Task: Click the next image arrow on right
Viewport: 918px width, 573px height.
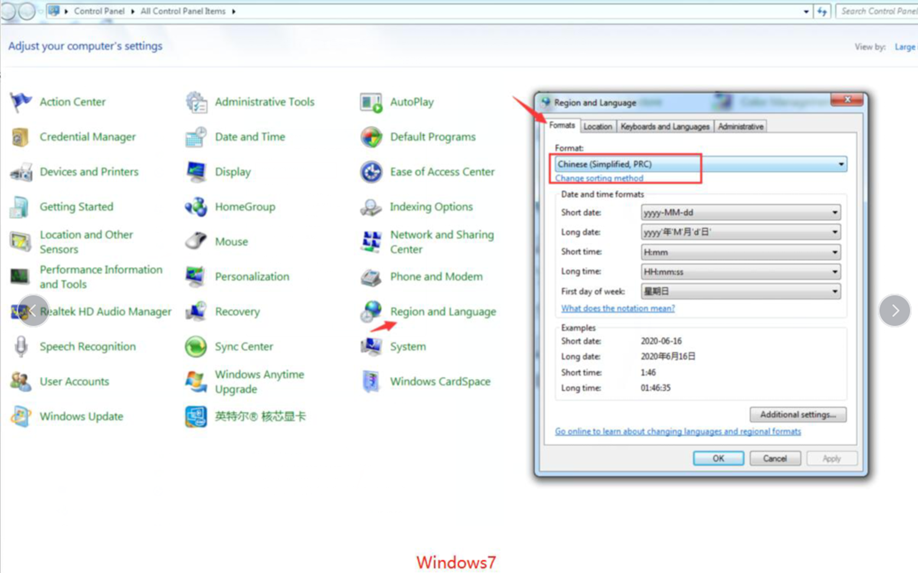Action: [894, 310]
